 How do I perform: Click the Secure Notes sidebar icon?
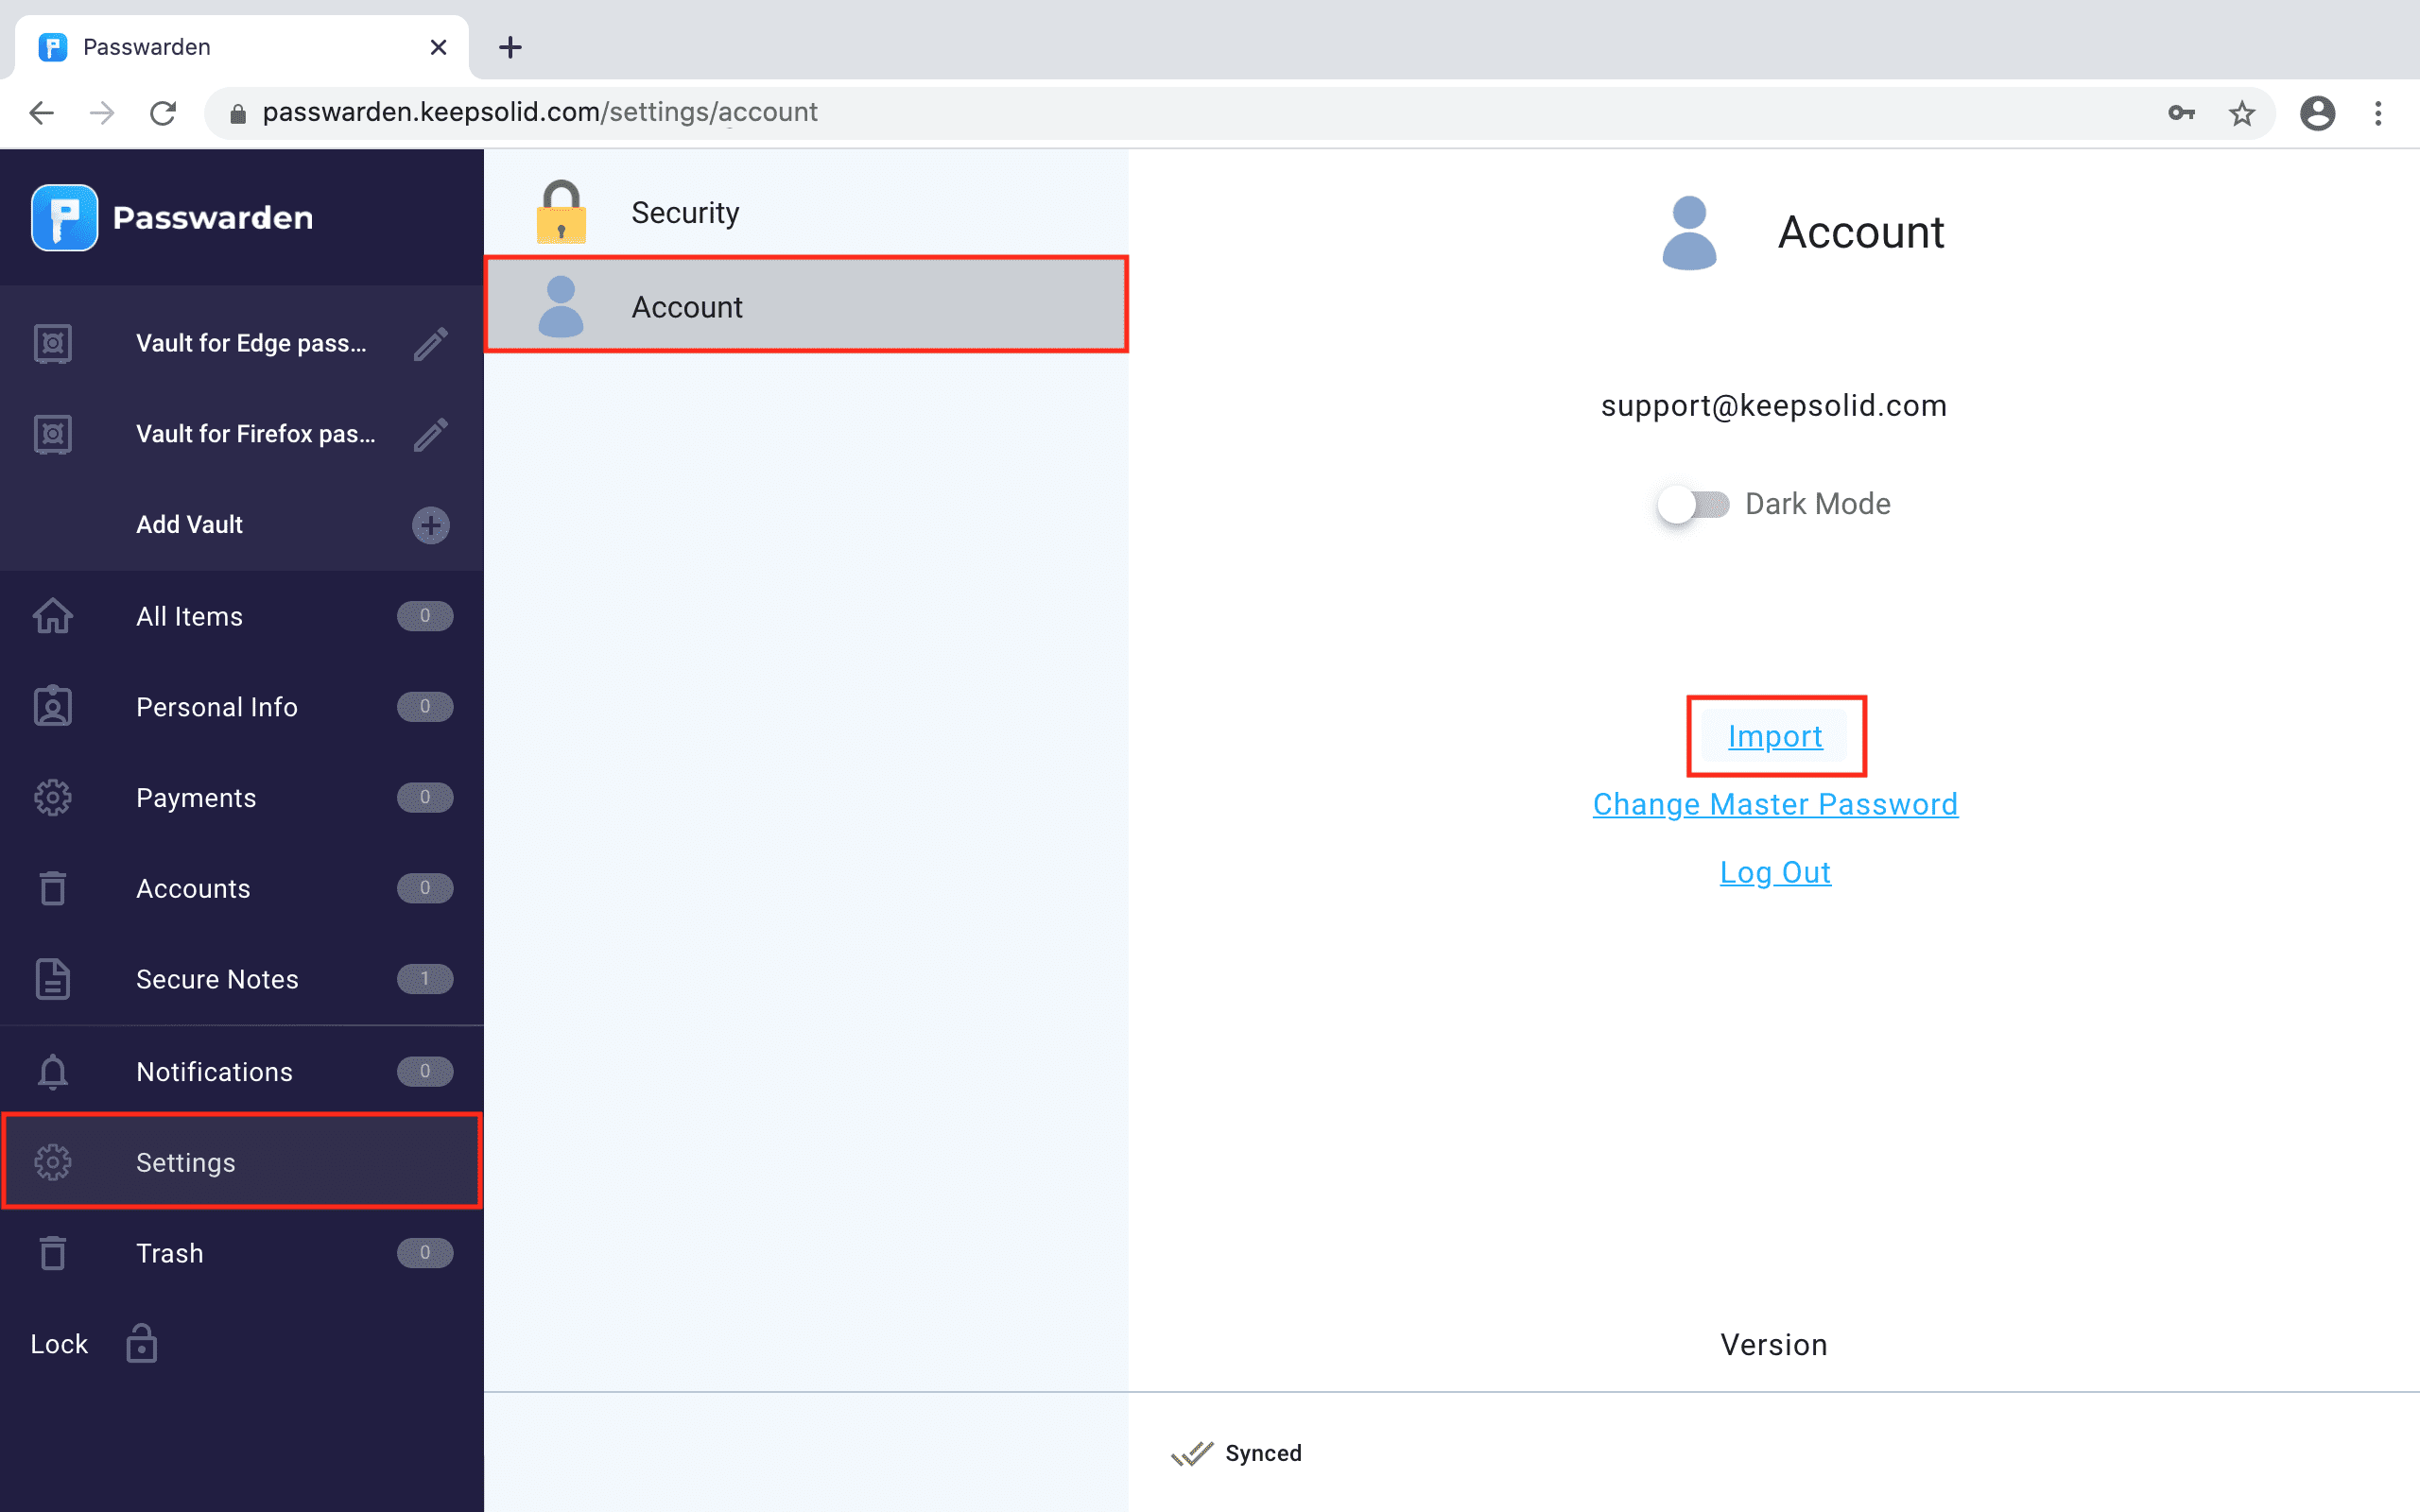point(50,979)
